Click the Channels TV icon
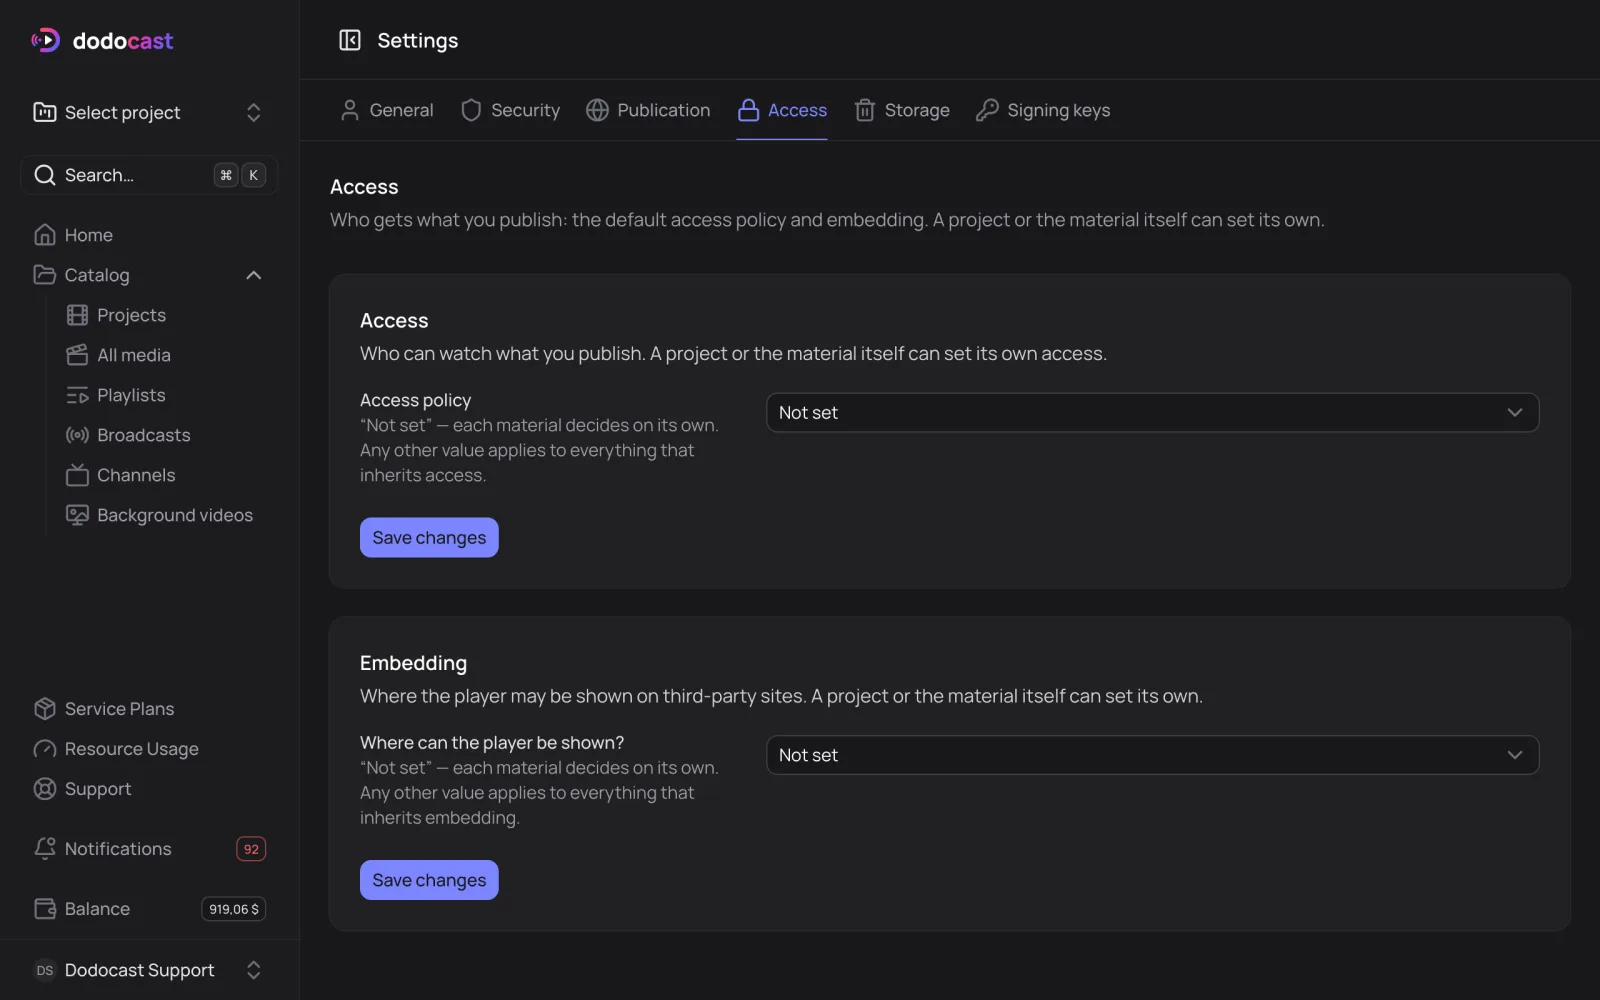Image resolution: width=1600 pixels, height=1000 pixels. point(77,475)
